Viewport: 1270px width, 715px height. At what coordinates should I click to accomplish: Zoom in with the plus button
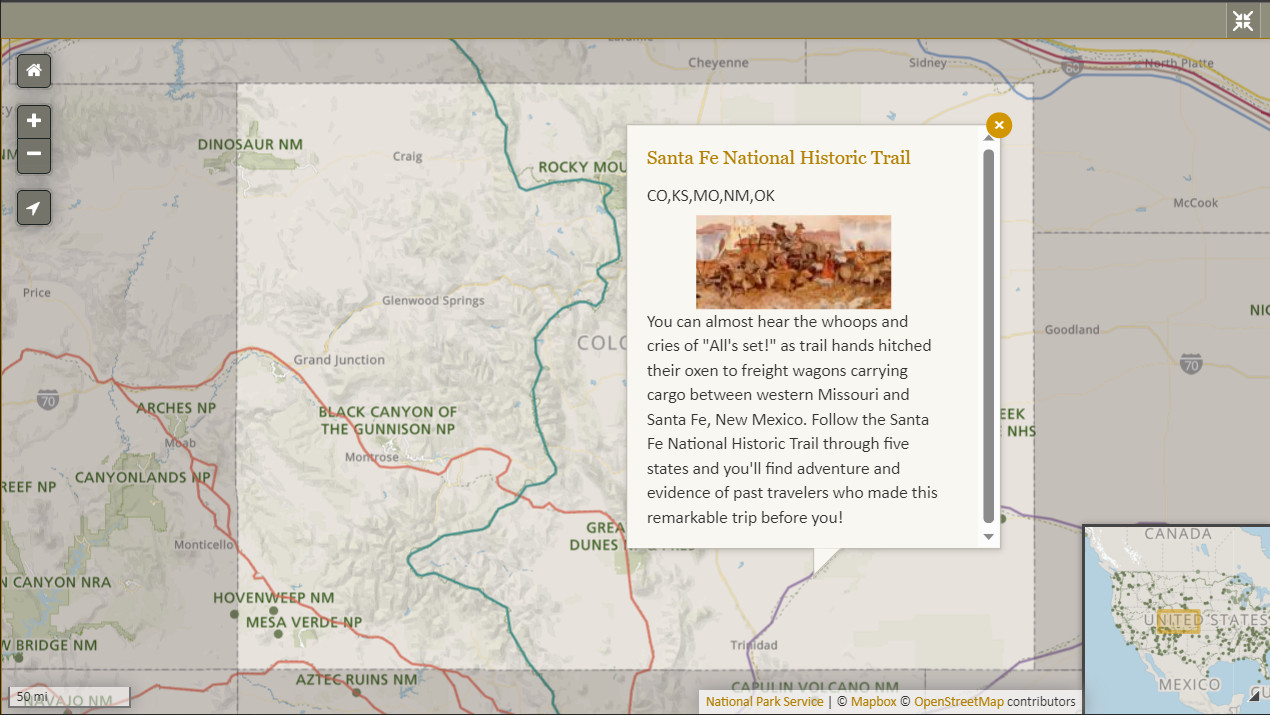[x=34, y=121]
